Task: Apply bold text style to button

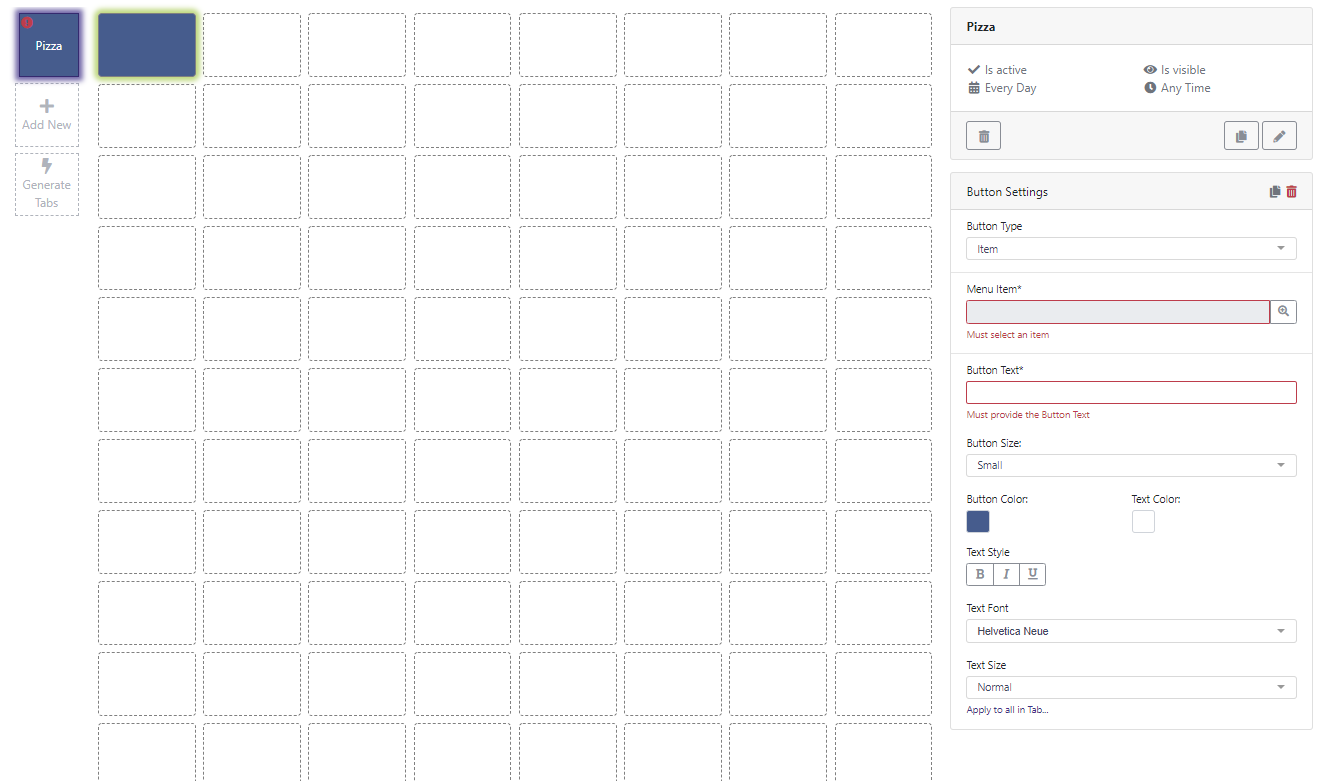Action: pos(979,574)
